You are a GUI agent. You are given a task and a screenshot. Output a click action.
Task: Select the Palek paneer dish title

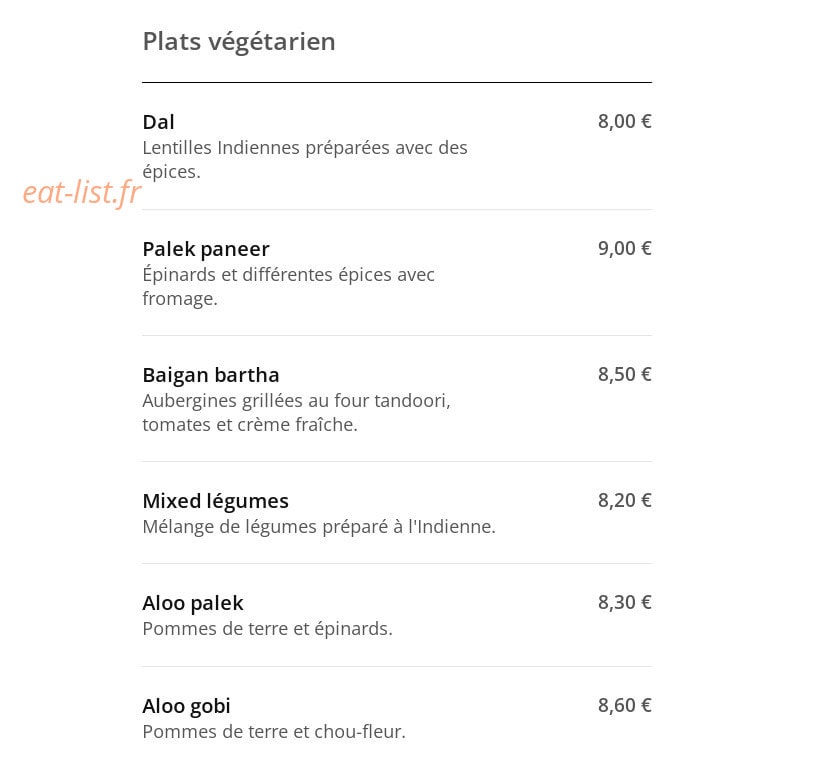(206, 249)
